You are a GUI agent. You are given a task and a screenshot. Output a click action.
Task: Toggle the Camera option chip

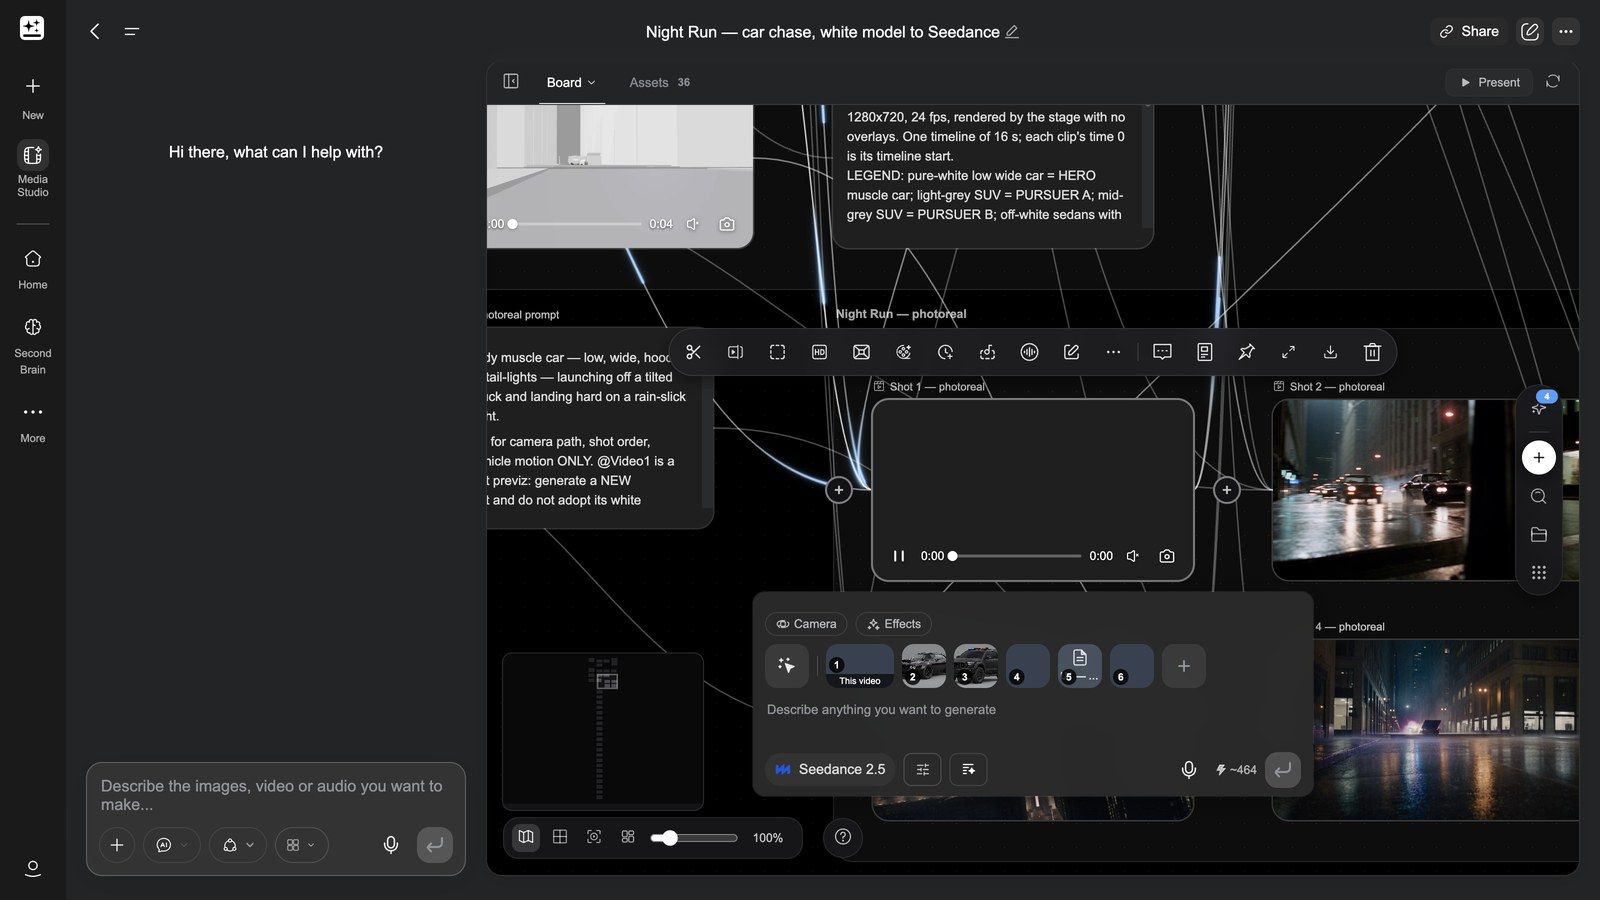(x=806, y=624)
